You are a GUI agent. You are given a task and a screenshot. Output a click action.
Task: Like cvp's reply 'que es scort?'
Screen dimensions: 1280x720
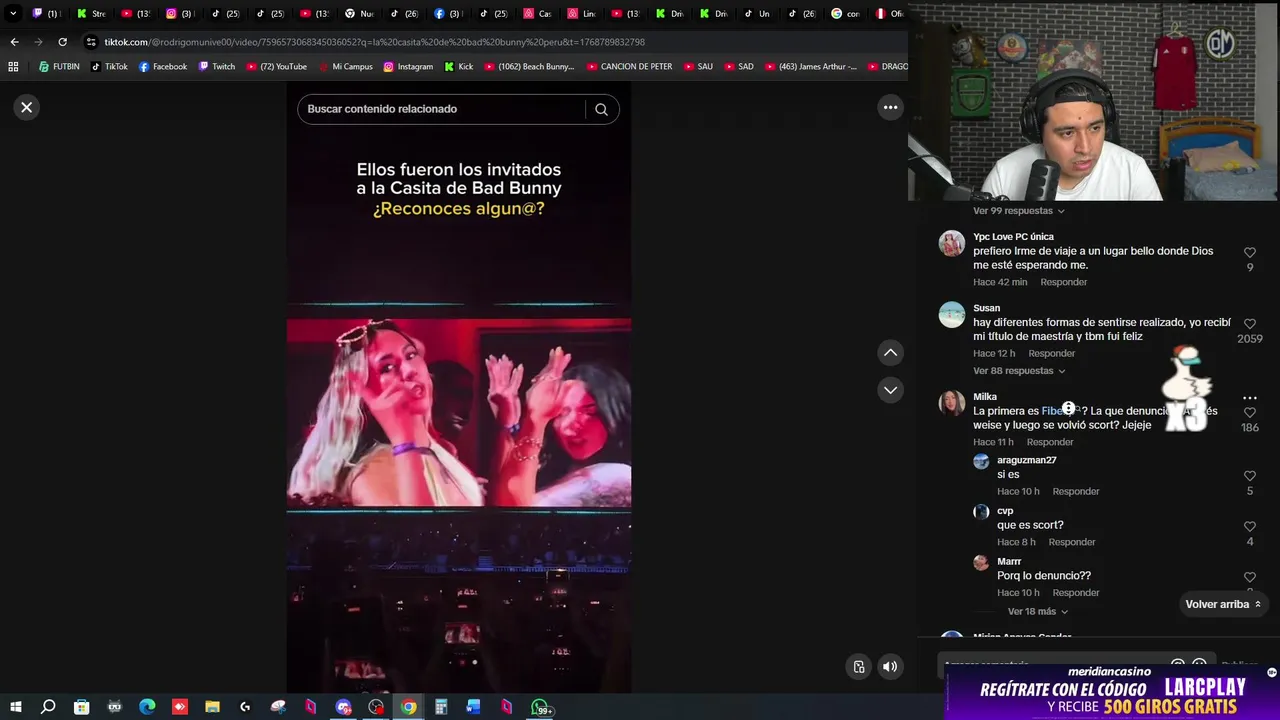1249,527
